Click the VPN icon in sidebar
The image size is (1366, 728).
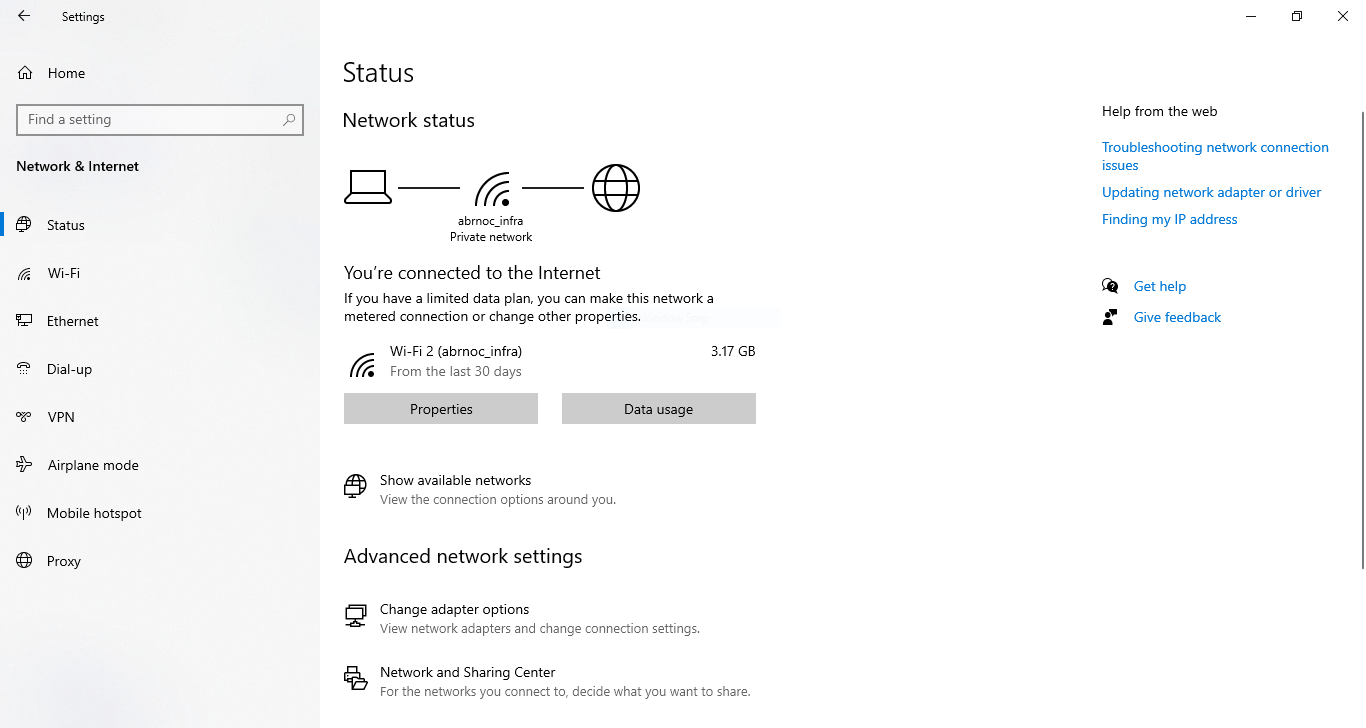(x=25, y=417)
